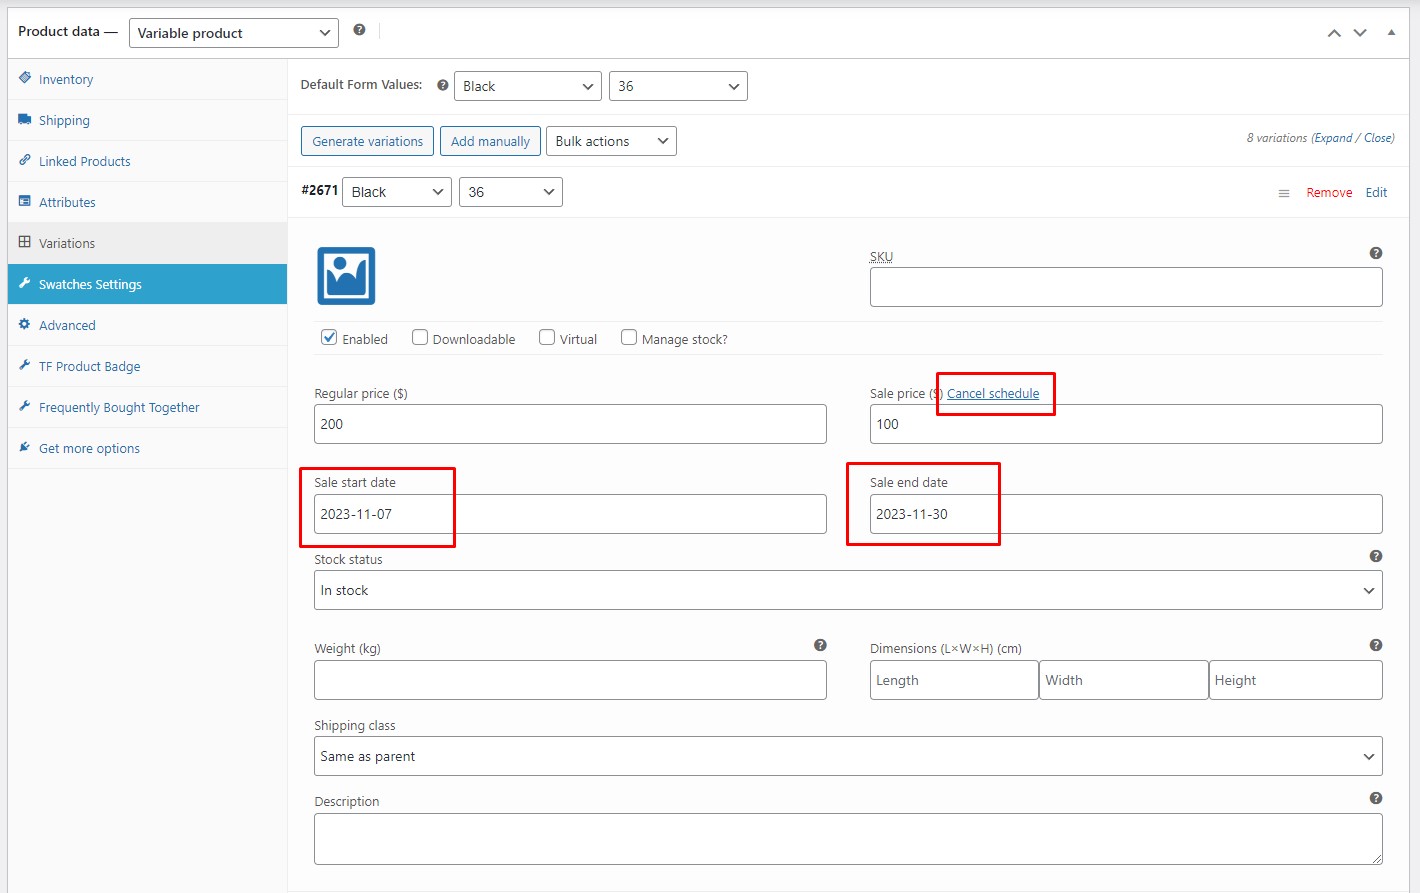Open the Shipping tab
The height and width of the screenshot is (893, 1420).
pyautogui.click(x=147, y=120)
